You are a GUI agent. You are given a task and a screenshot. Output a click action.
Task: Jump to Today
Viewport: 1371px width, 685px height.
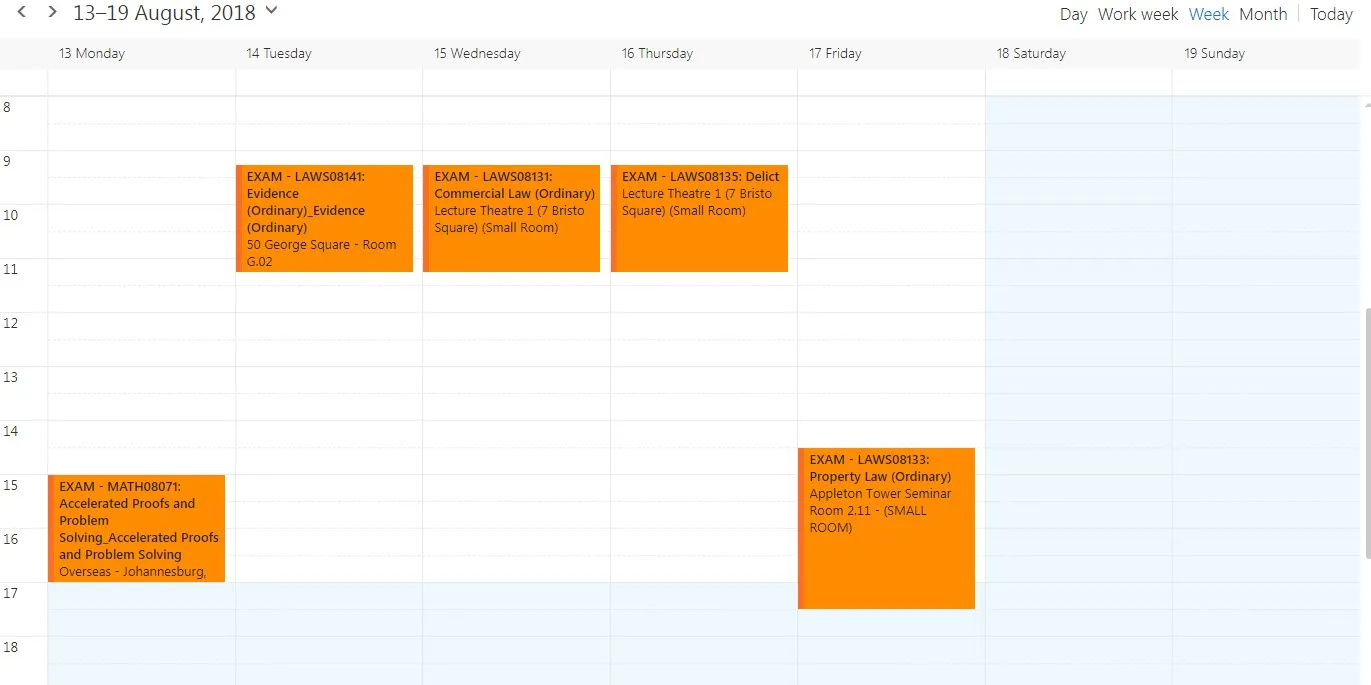1330,14
